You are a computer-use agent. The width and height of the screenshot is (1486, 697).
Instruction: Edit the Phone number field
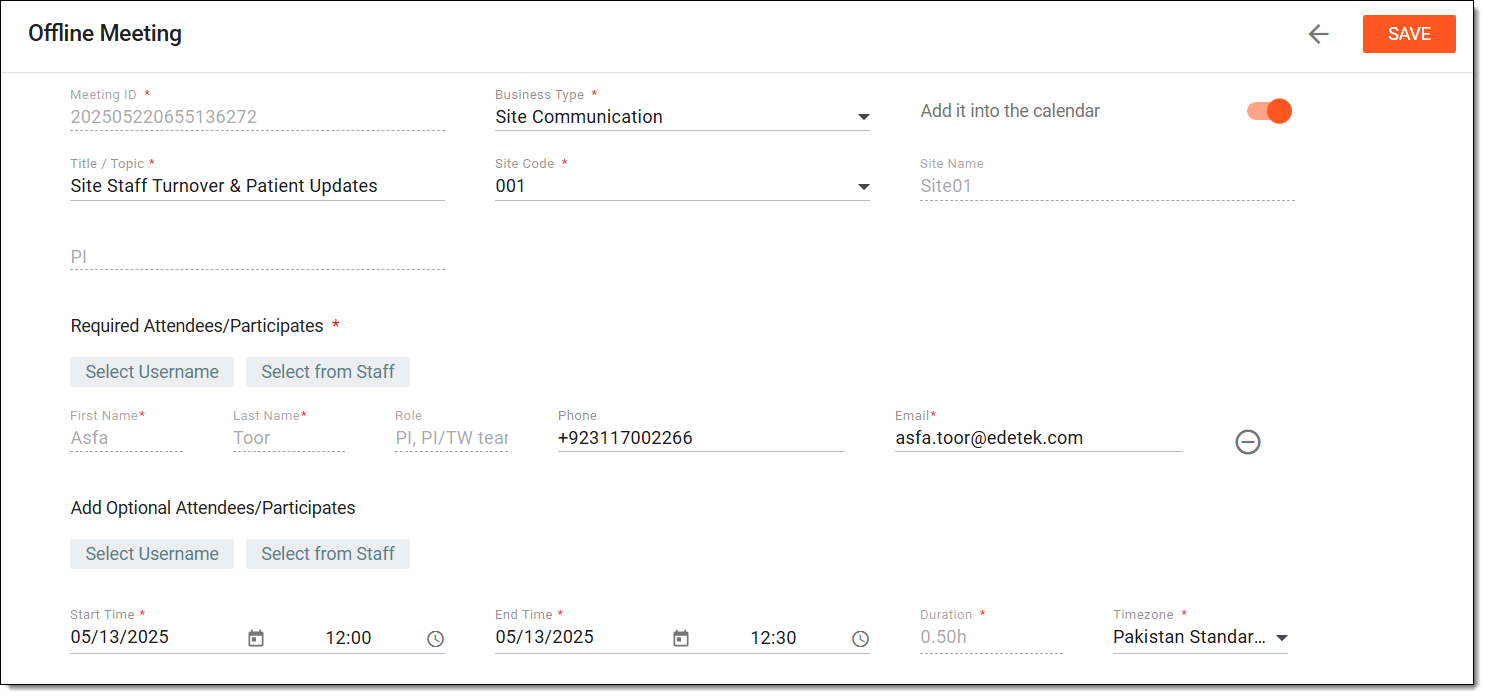(x=701, y=438)
